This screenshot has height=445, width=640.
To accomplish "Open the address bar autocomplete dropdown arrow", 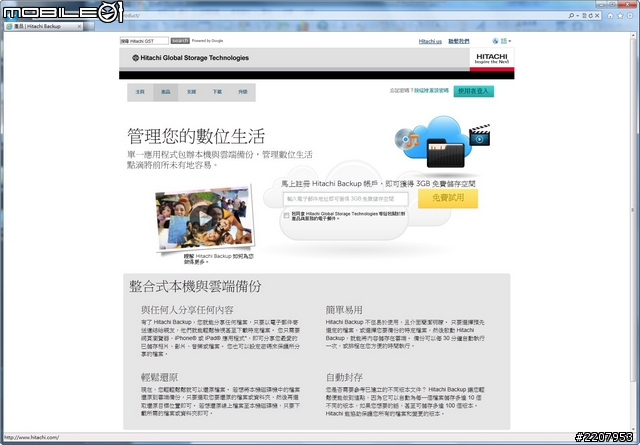I will pos(578,16).
